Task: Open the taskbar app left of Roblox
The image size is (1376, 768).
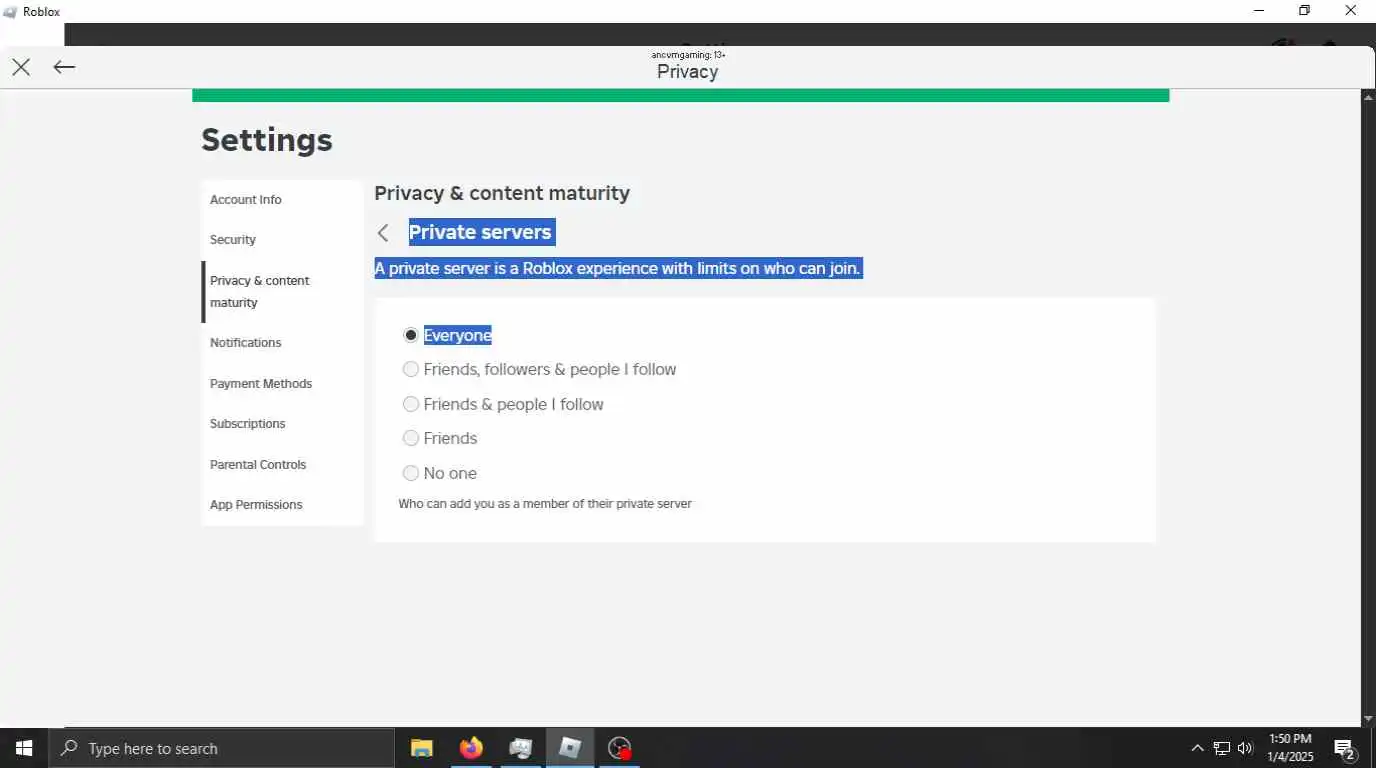Action: click(x=520, y=748)
